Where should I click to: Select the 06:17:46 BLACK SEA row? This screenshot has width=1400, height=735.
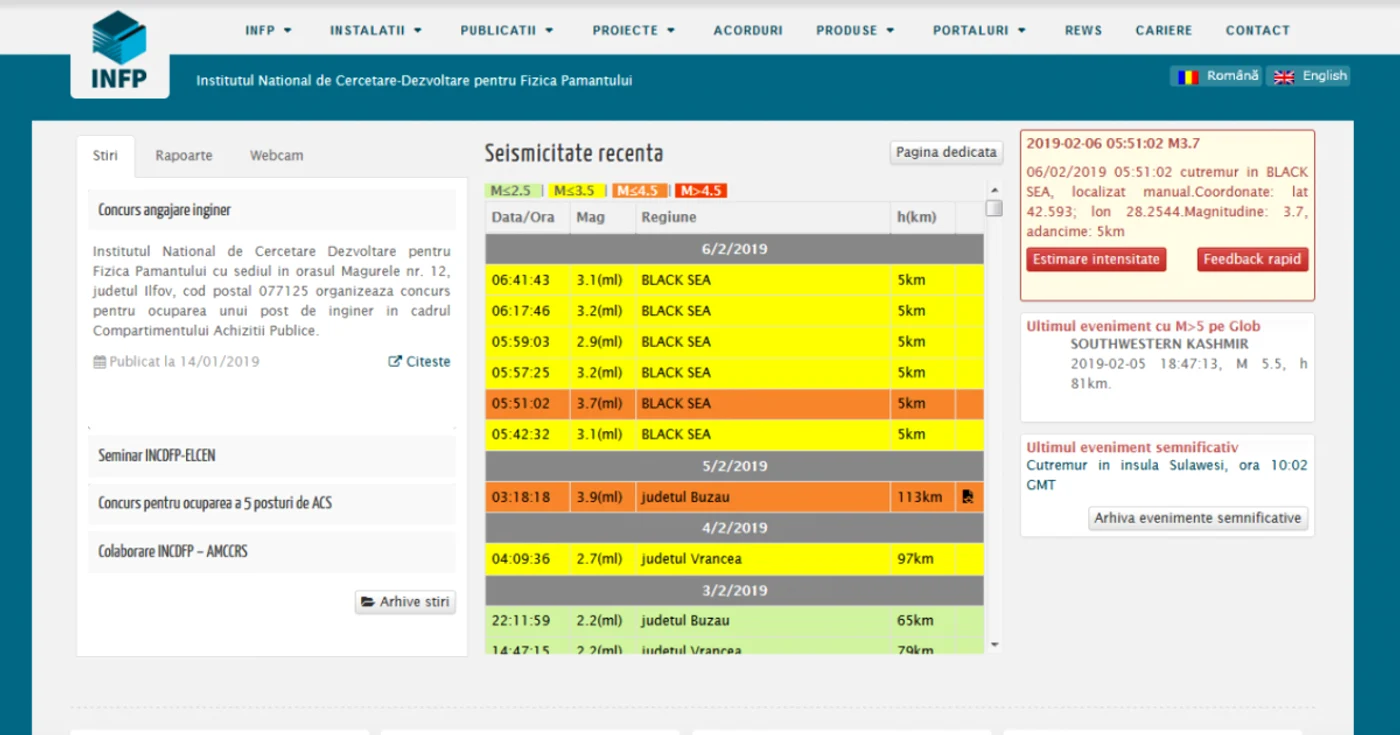(x=735, y=311)
